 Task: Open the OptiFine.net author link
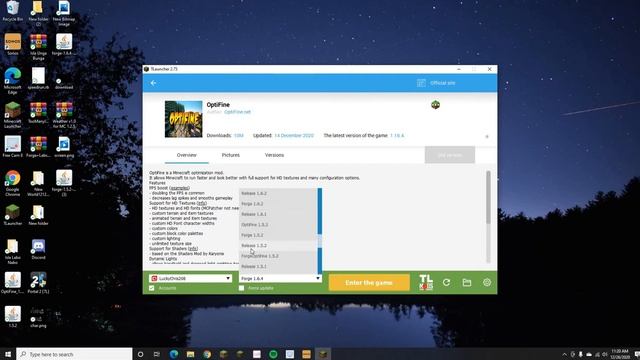tap(237, 112)
